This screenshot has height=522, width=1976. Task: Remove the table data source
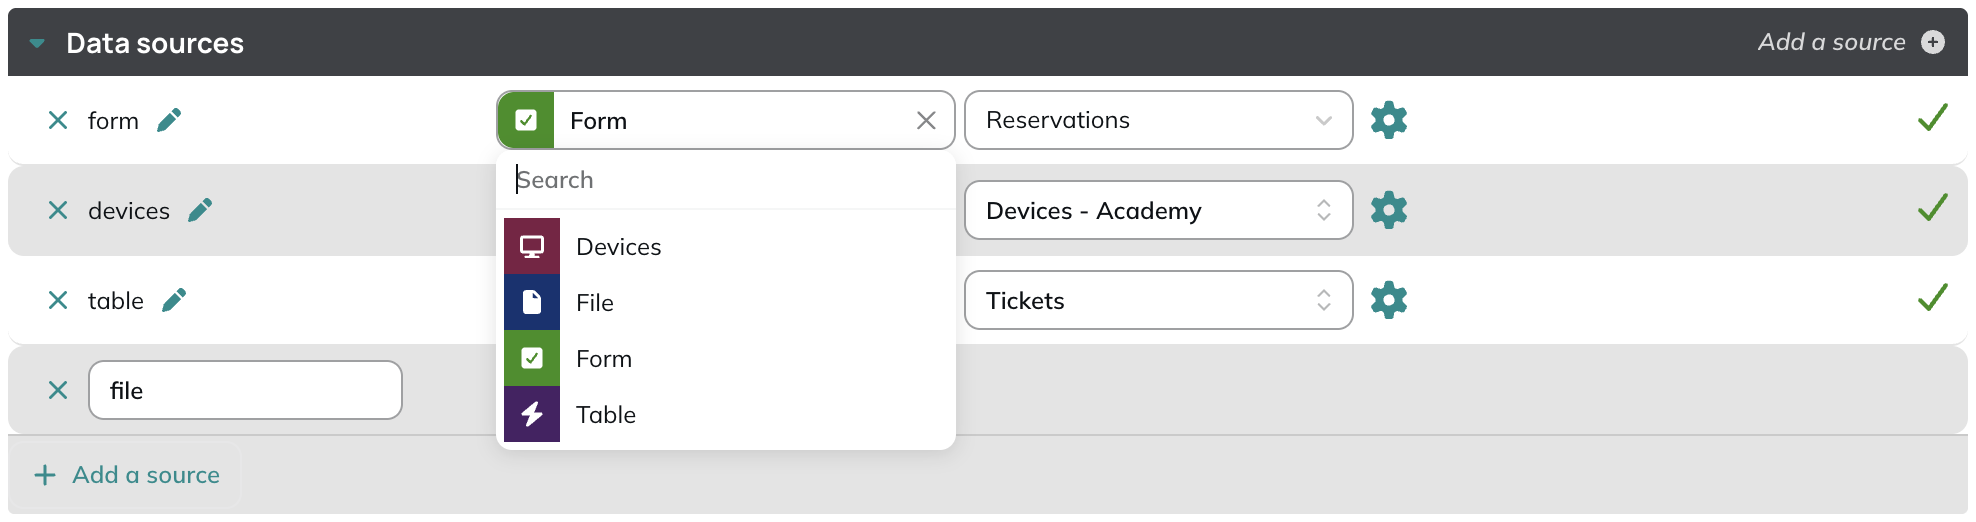point(58,300)
